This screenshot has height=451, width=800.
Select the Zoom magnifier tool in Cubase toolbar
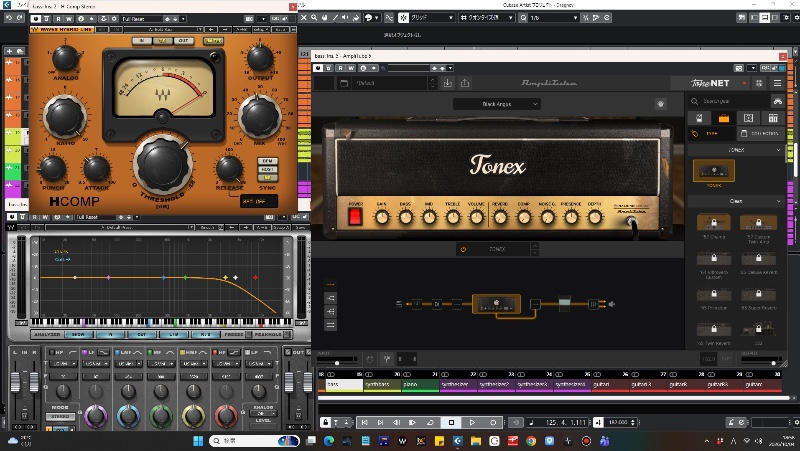(314, 17)
